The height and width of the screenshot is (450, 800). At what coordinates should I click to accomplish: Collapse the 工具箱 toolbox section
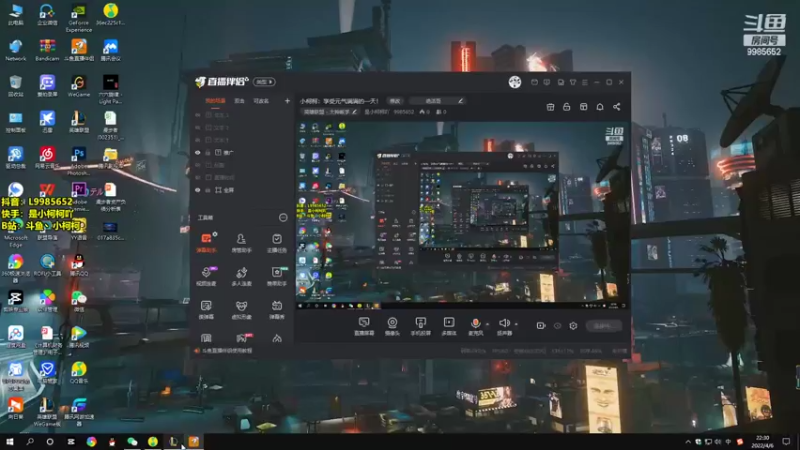point(283,217)
